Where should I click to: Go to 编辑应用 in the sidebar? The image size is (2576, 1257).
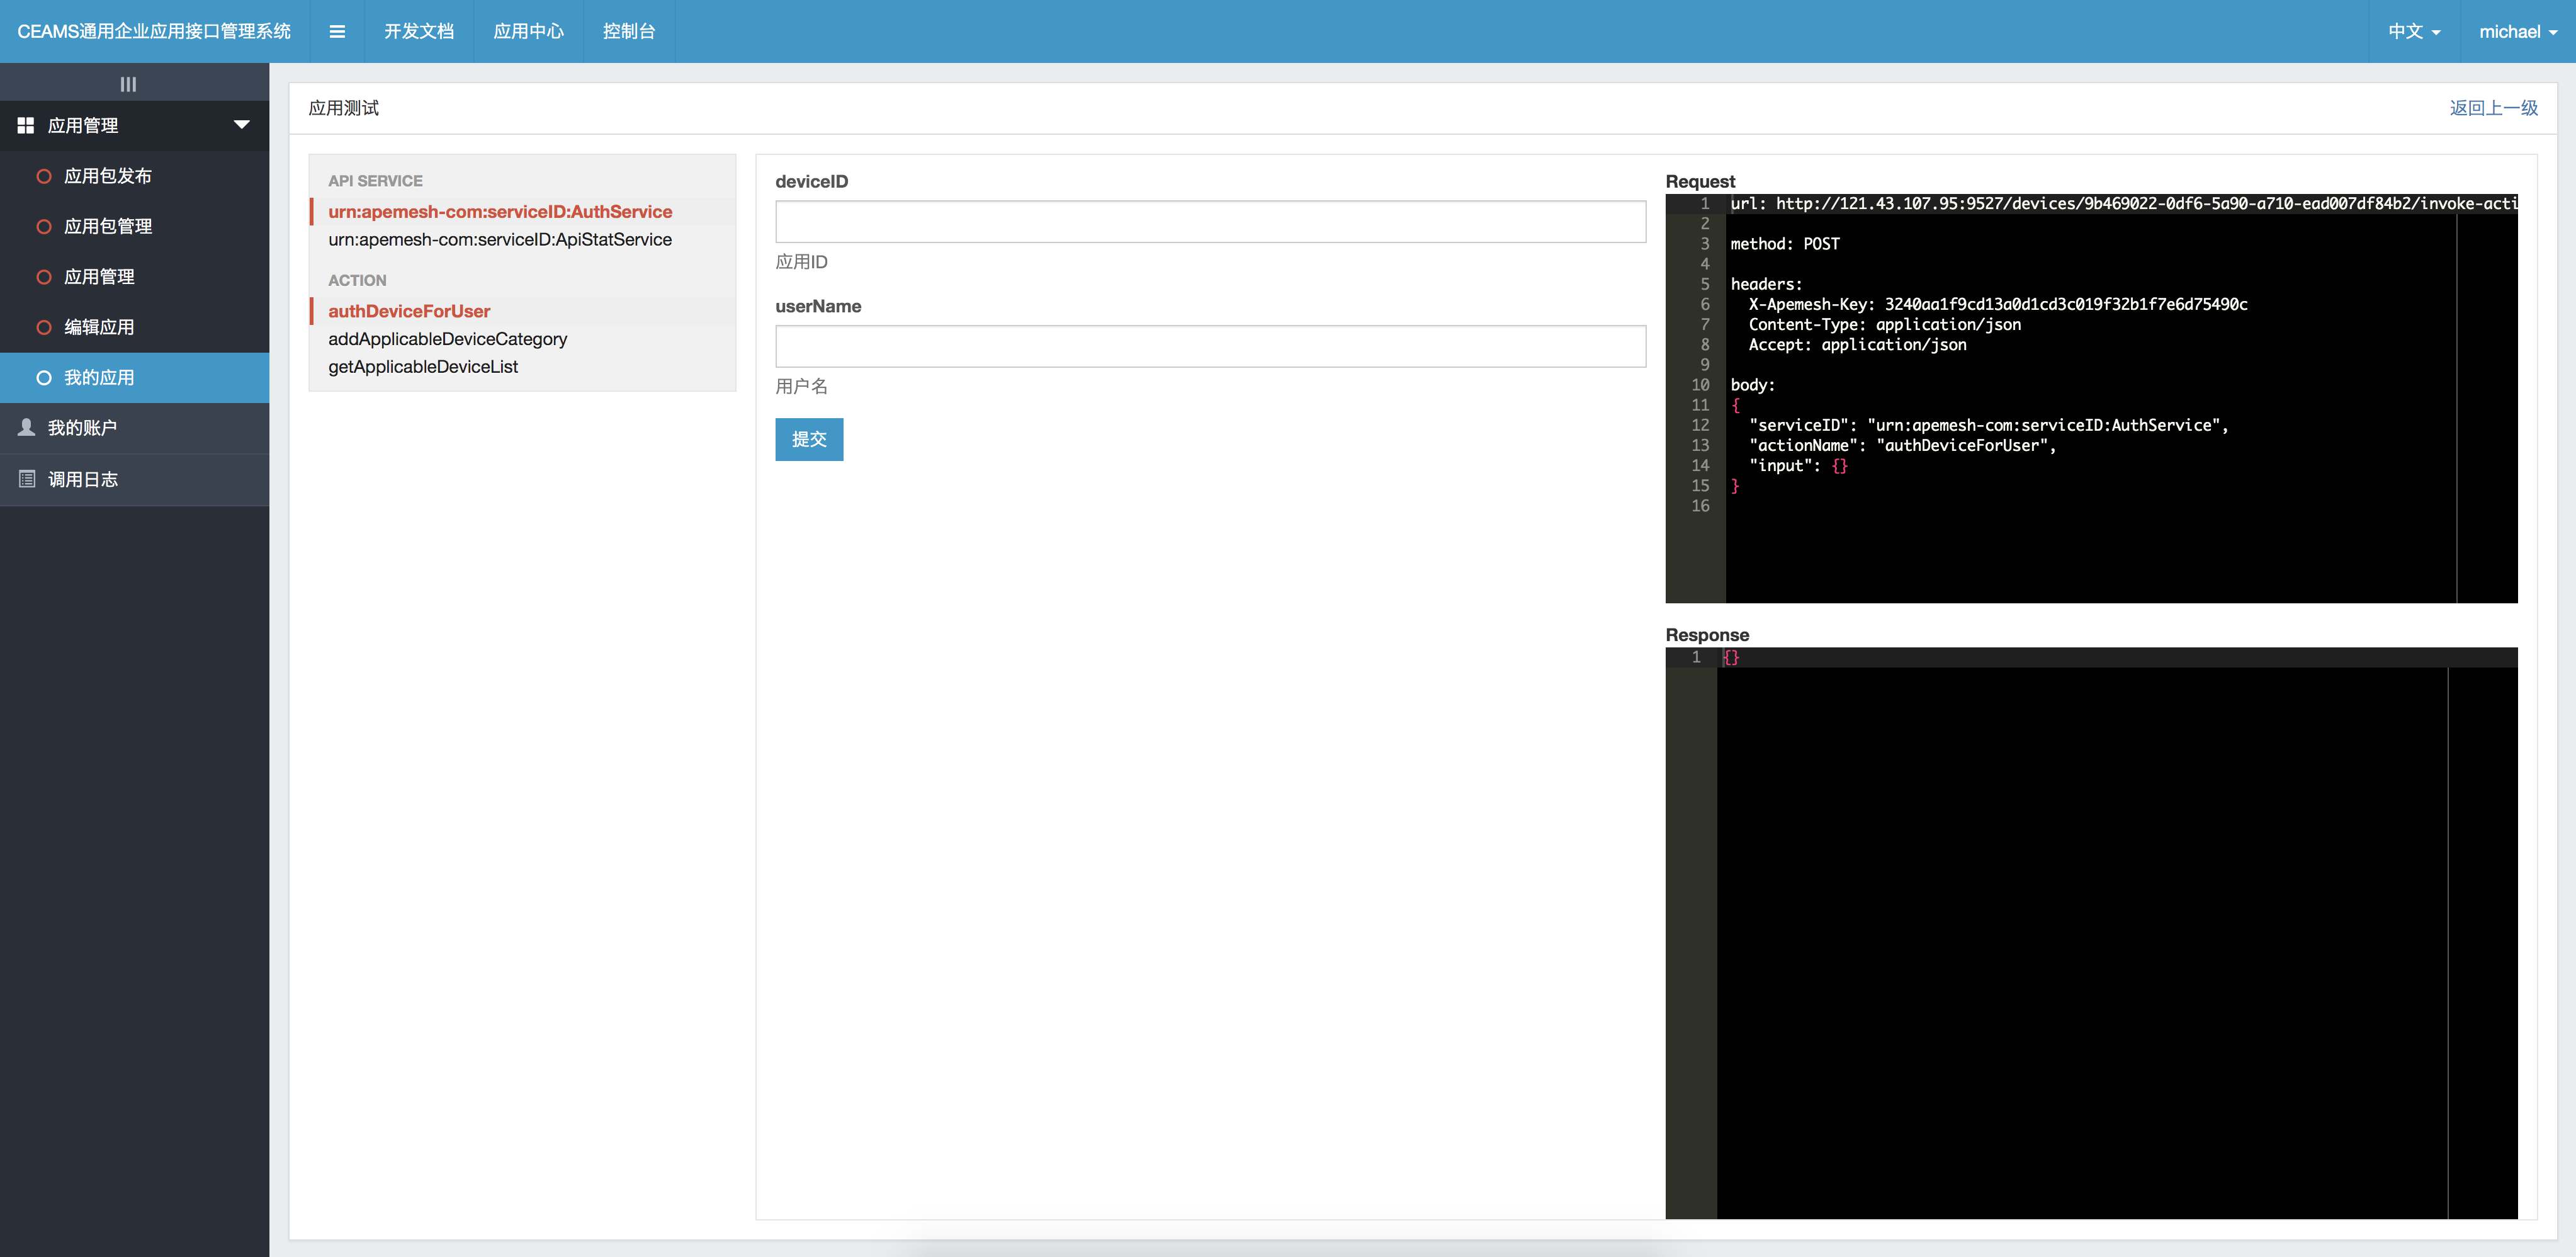[x=134, y=327]
